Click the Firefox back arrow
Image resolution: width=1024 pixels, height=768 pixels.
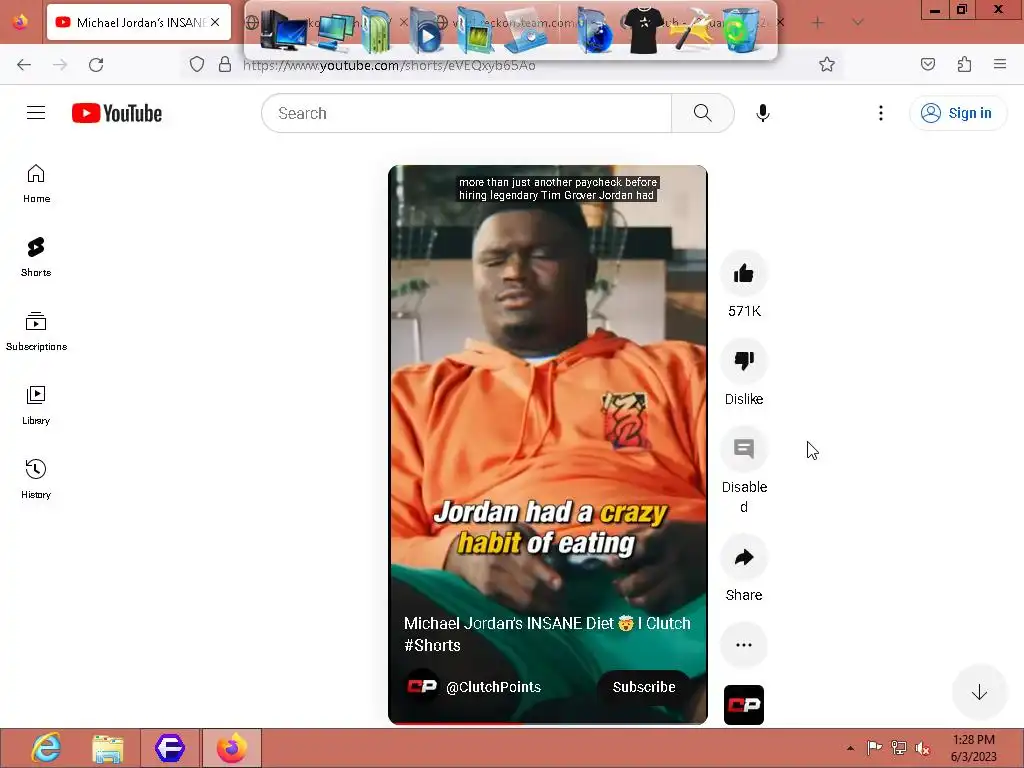[x=24, y=65]
